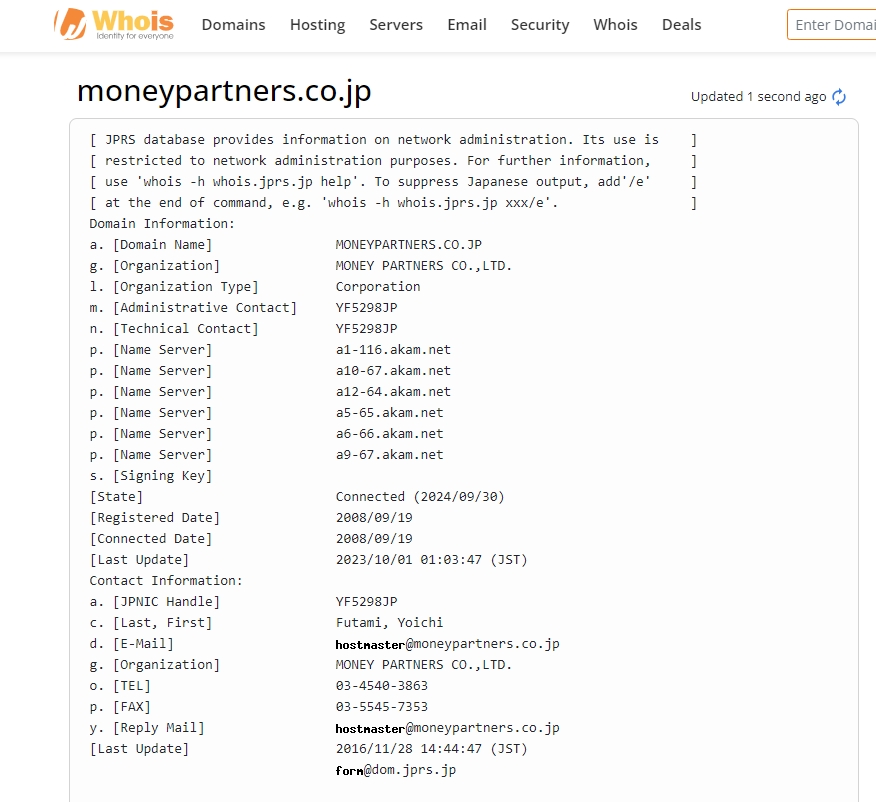Viewport: 876px width, 802px height.
Task: Click the E-Mail hostmaster address
Action: 447,644
